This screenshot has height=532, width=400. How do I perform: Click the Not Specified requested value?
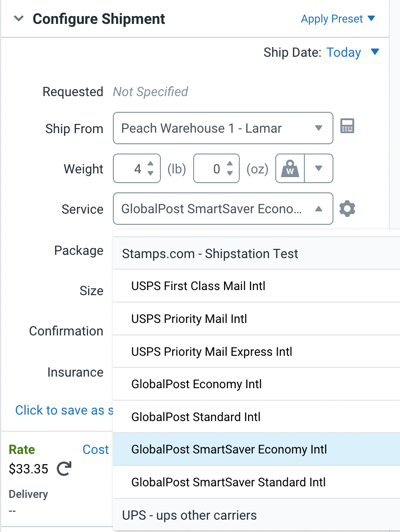(x=150, y=92)
